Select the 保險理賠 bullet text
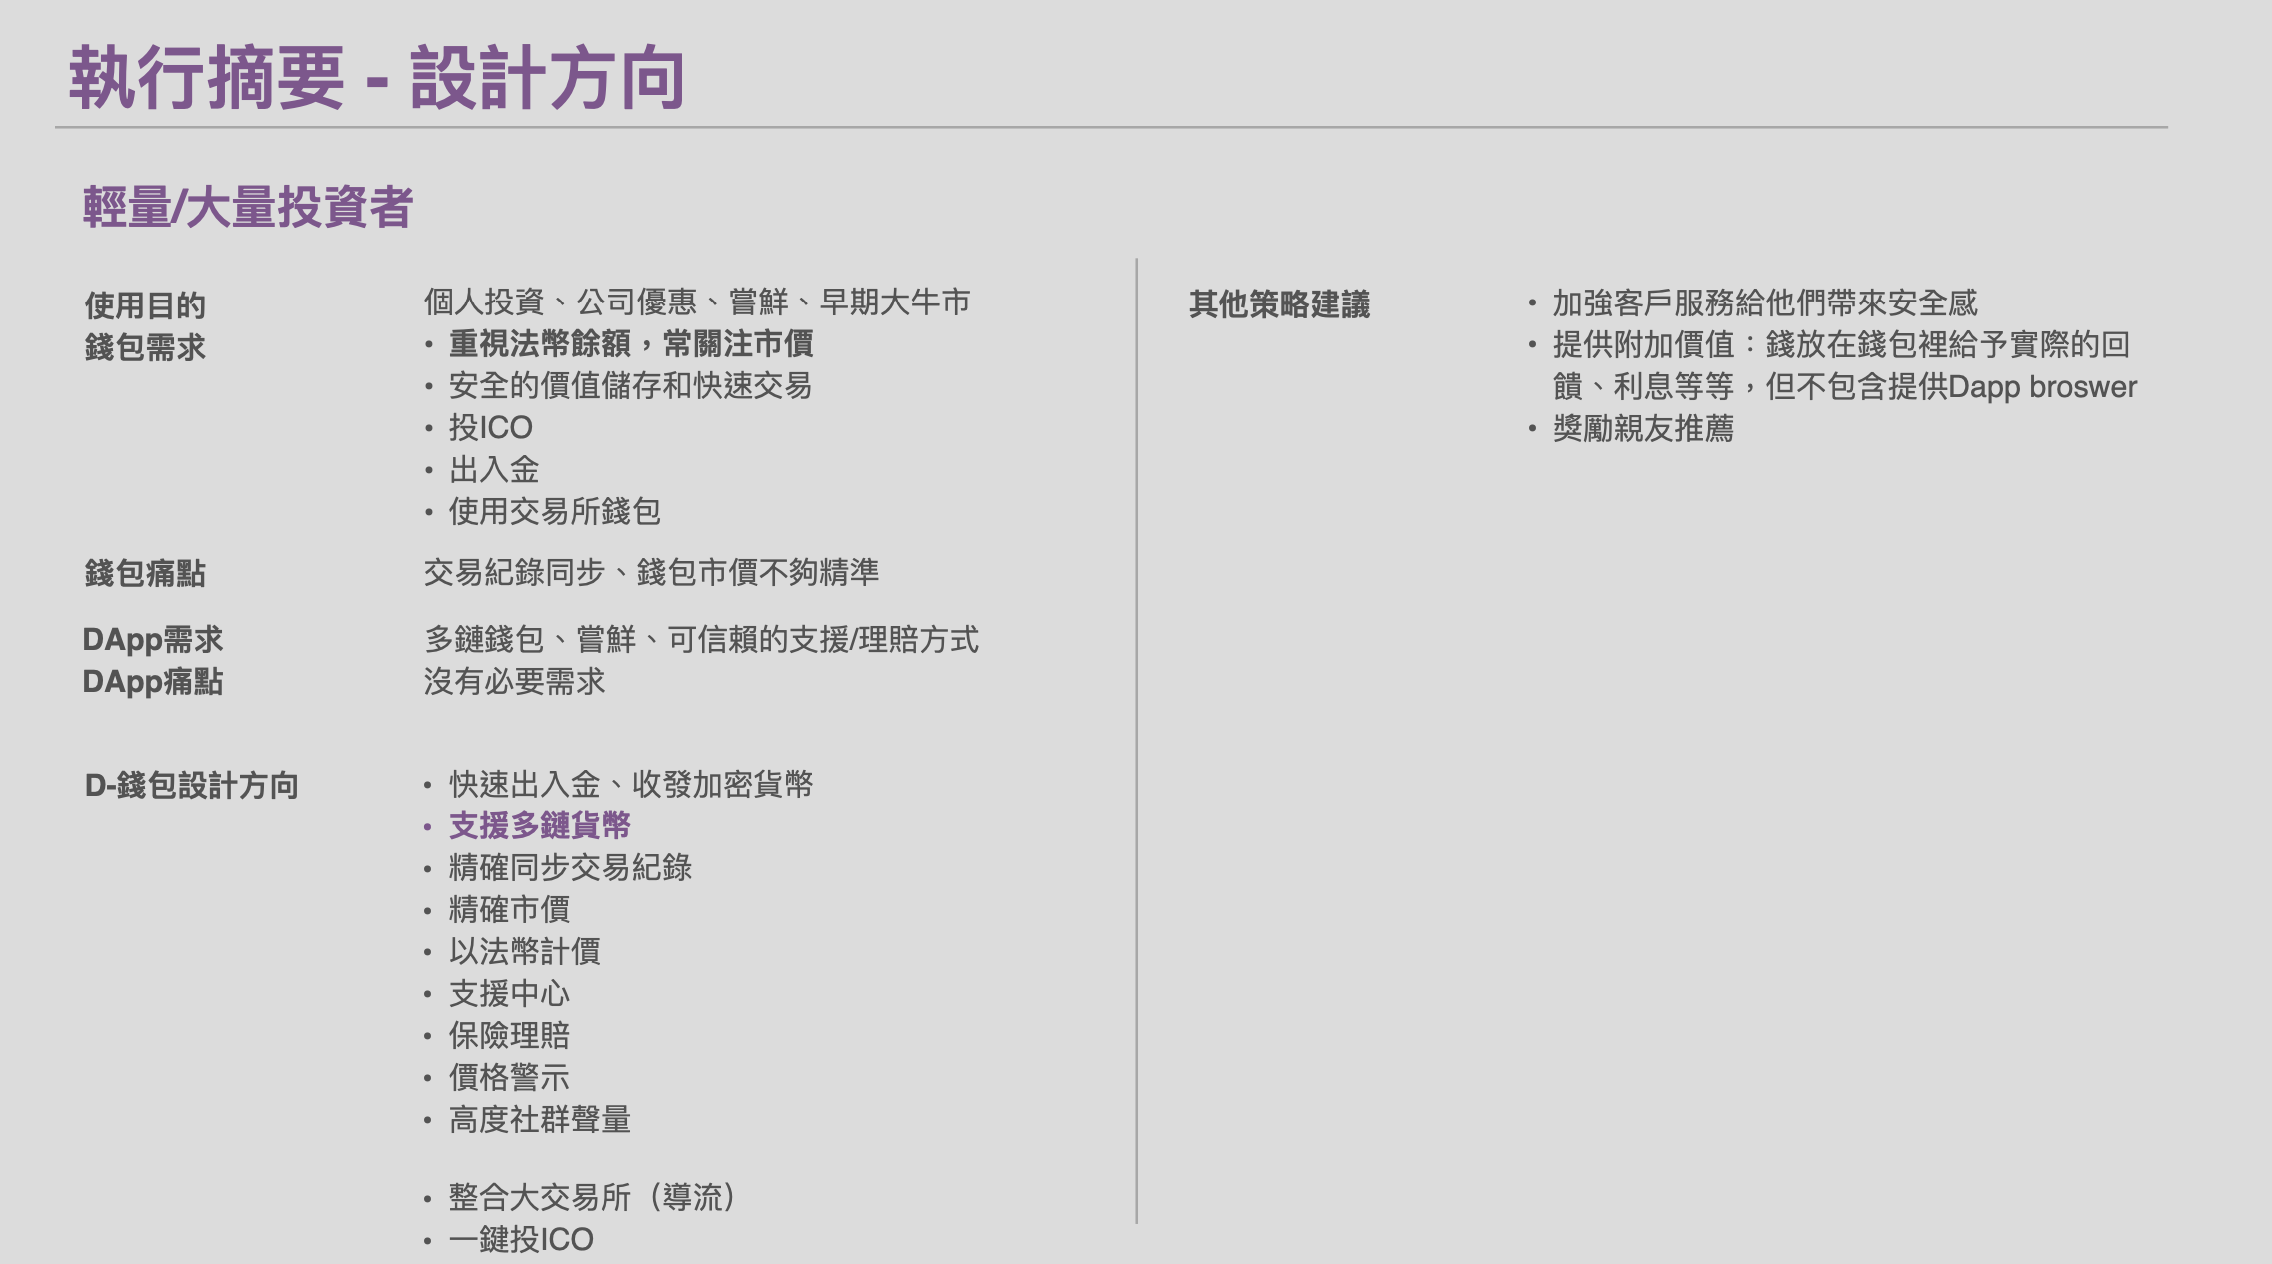The image size is (2272, 1264). click(509, 1036)
